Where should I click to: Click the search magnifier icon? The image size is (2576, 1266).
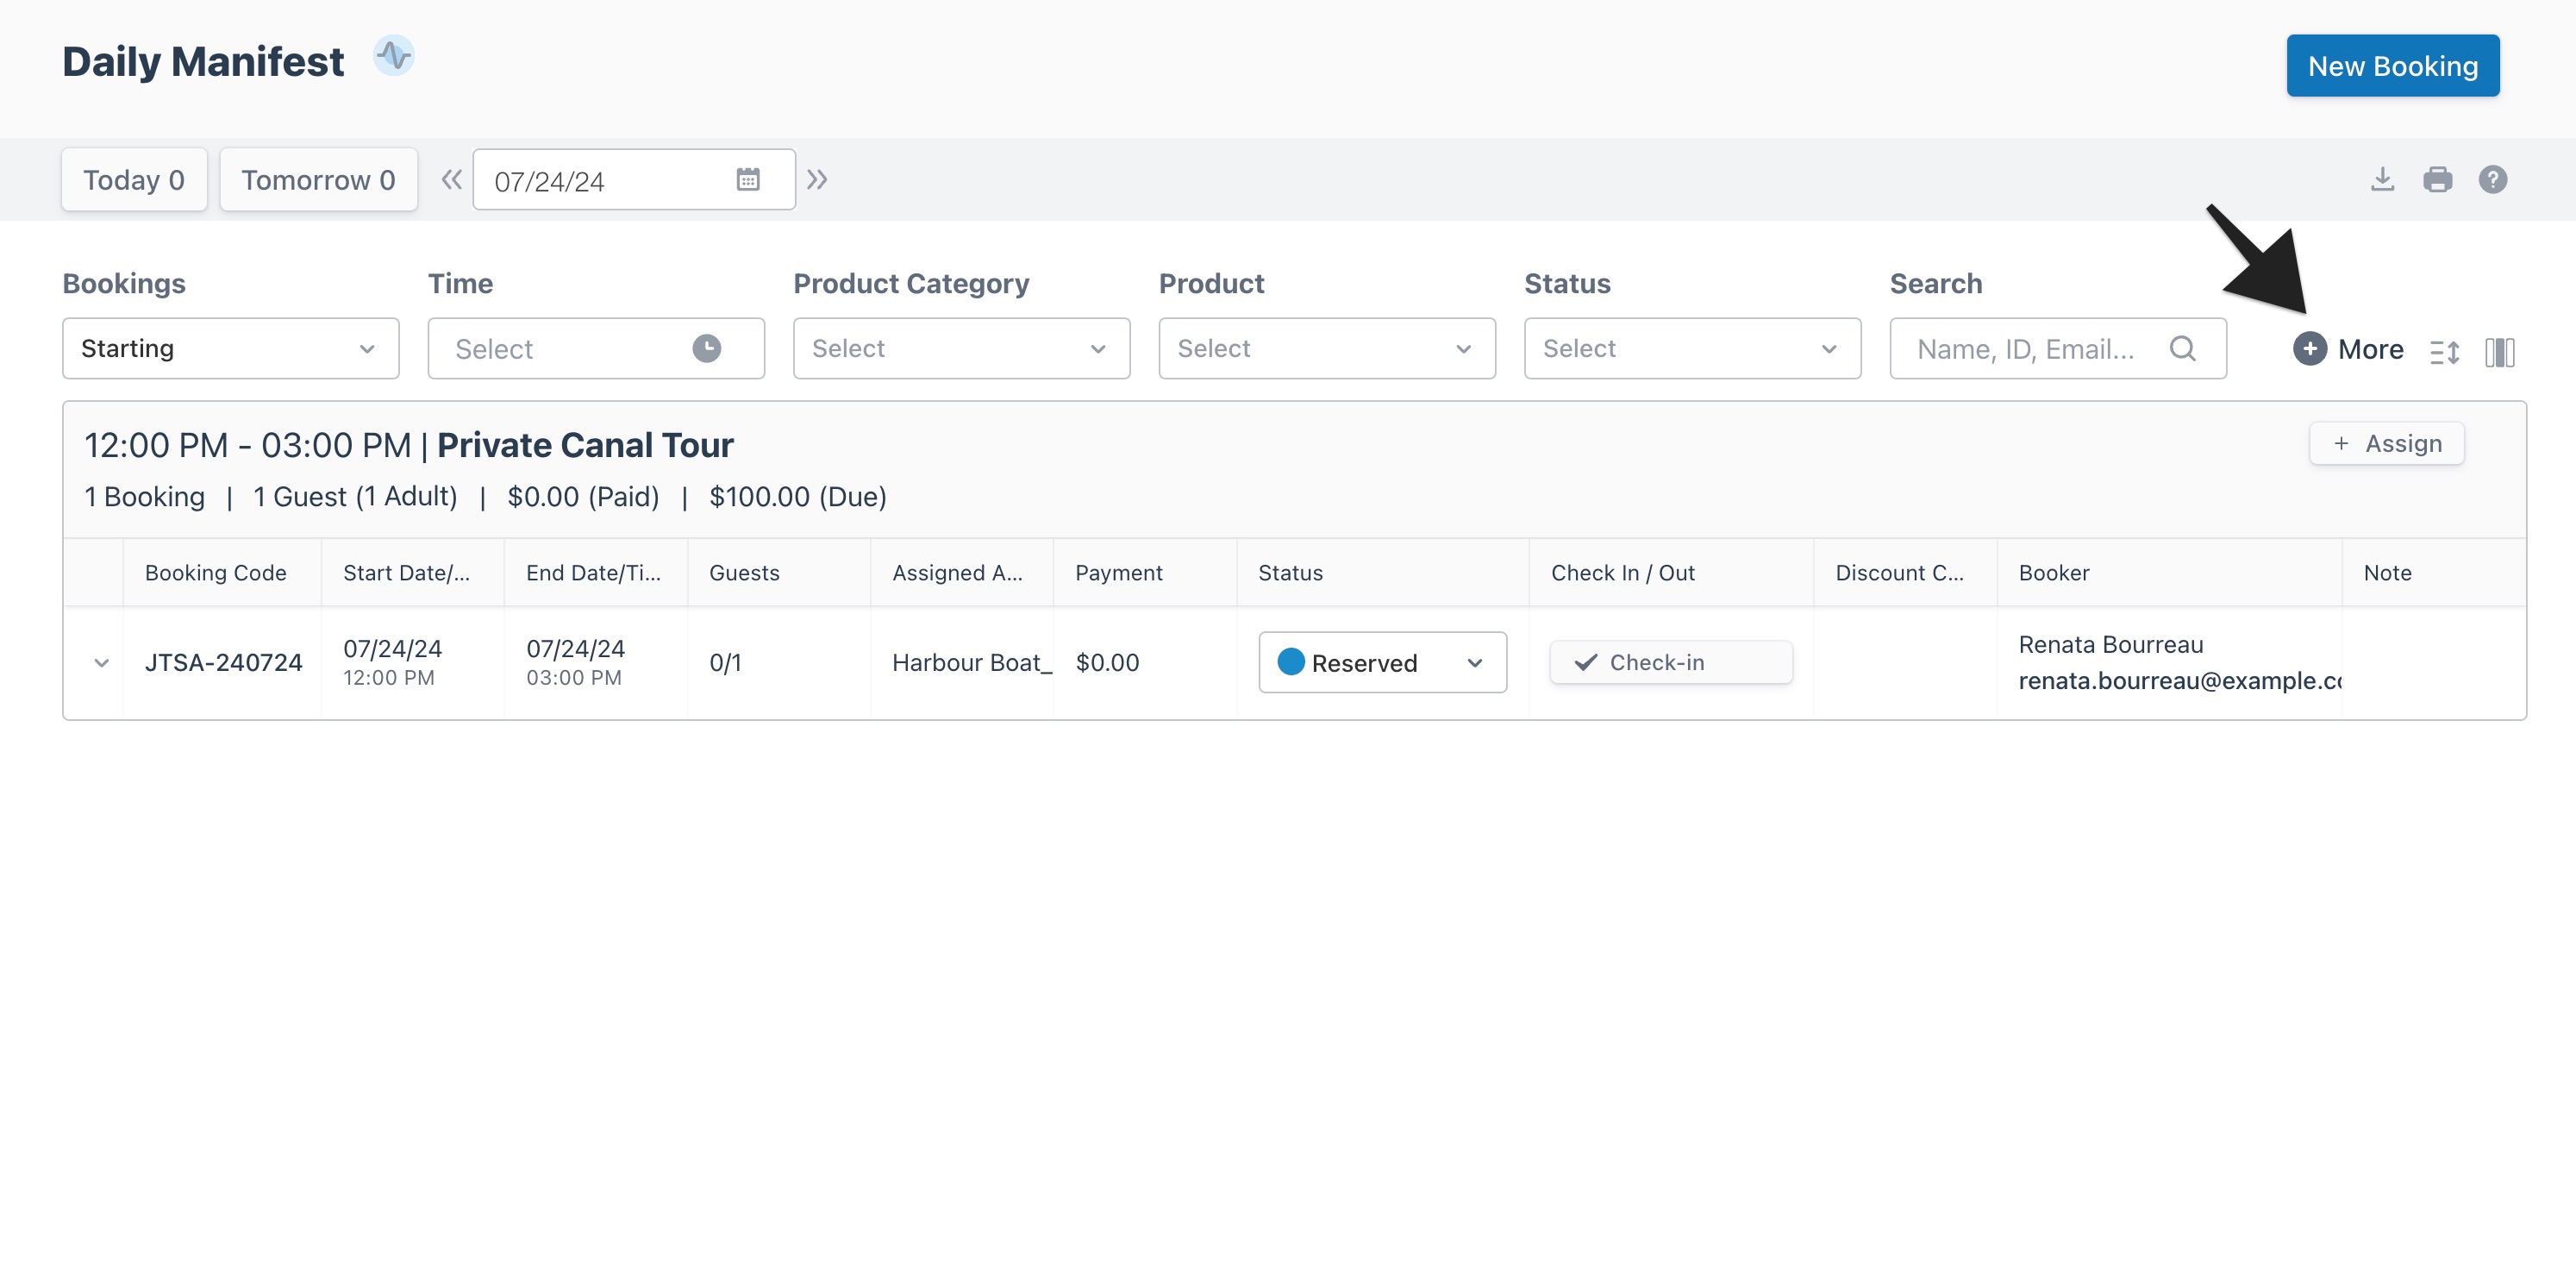tap(2182, 348)
